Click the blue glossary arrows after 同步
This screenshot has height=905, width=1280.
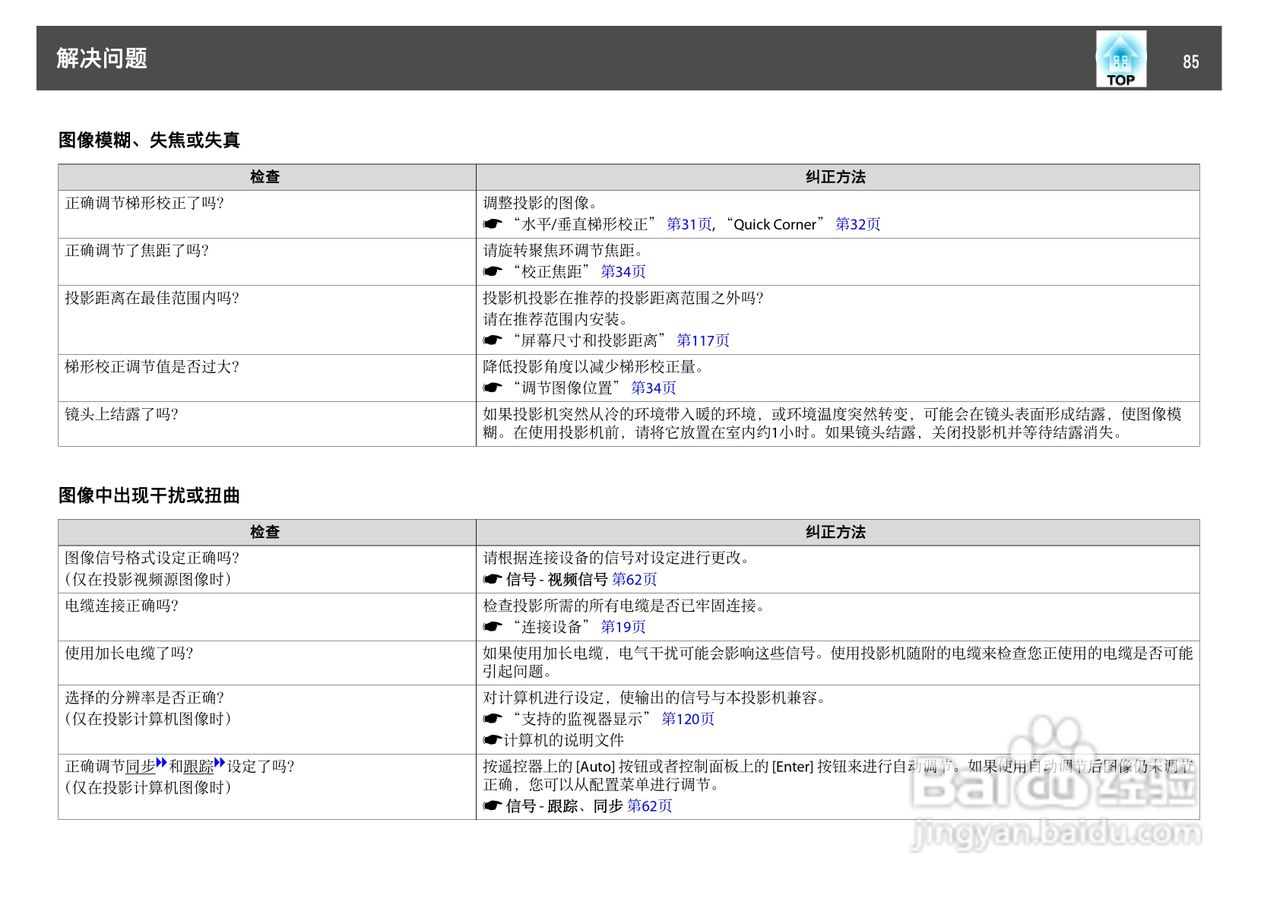[161, 765]
